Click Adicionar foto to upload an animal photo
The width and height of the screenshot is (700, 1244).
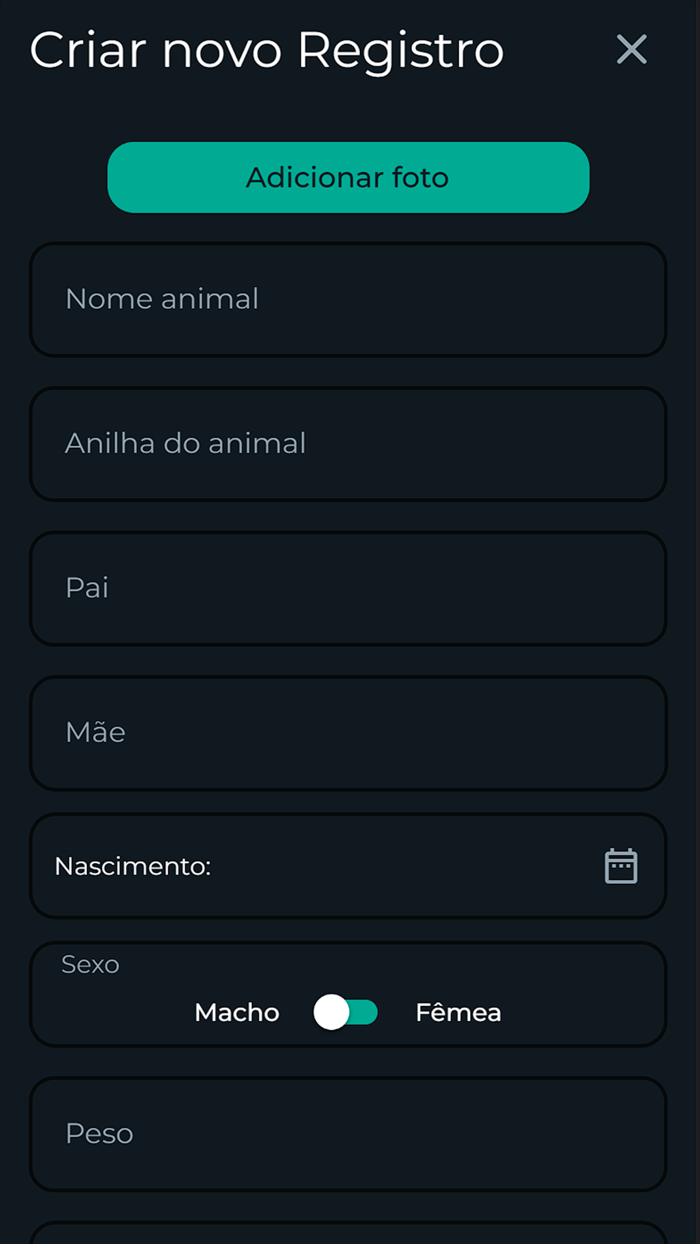coord(348,177)
